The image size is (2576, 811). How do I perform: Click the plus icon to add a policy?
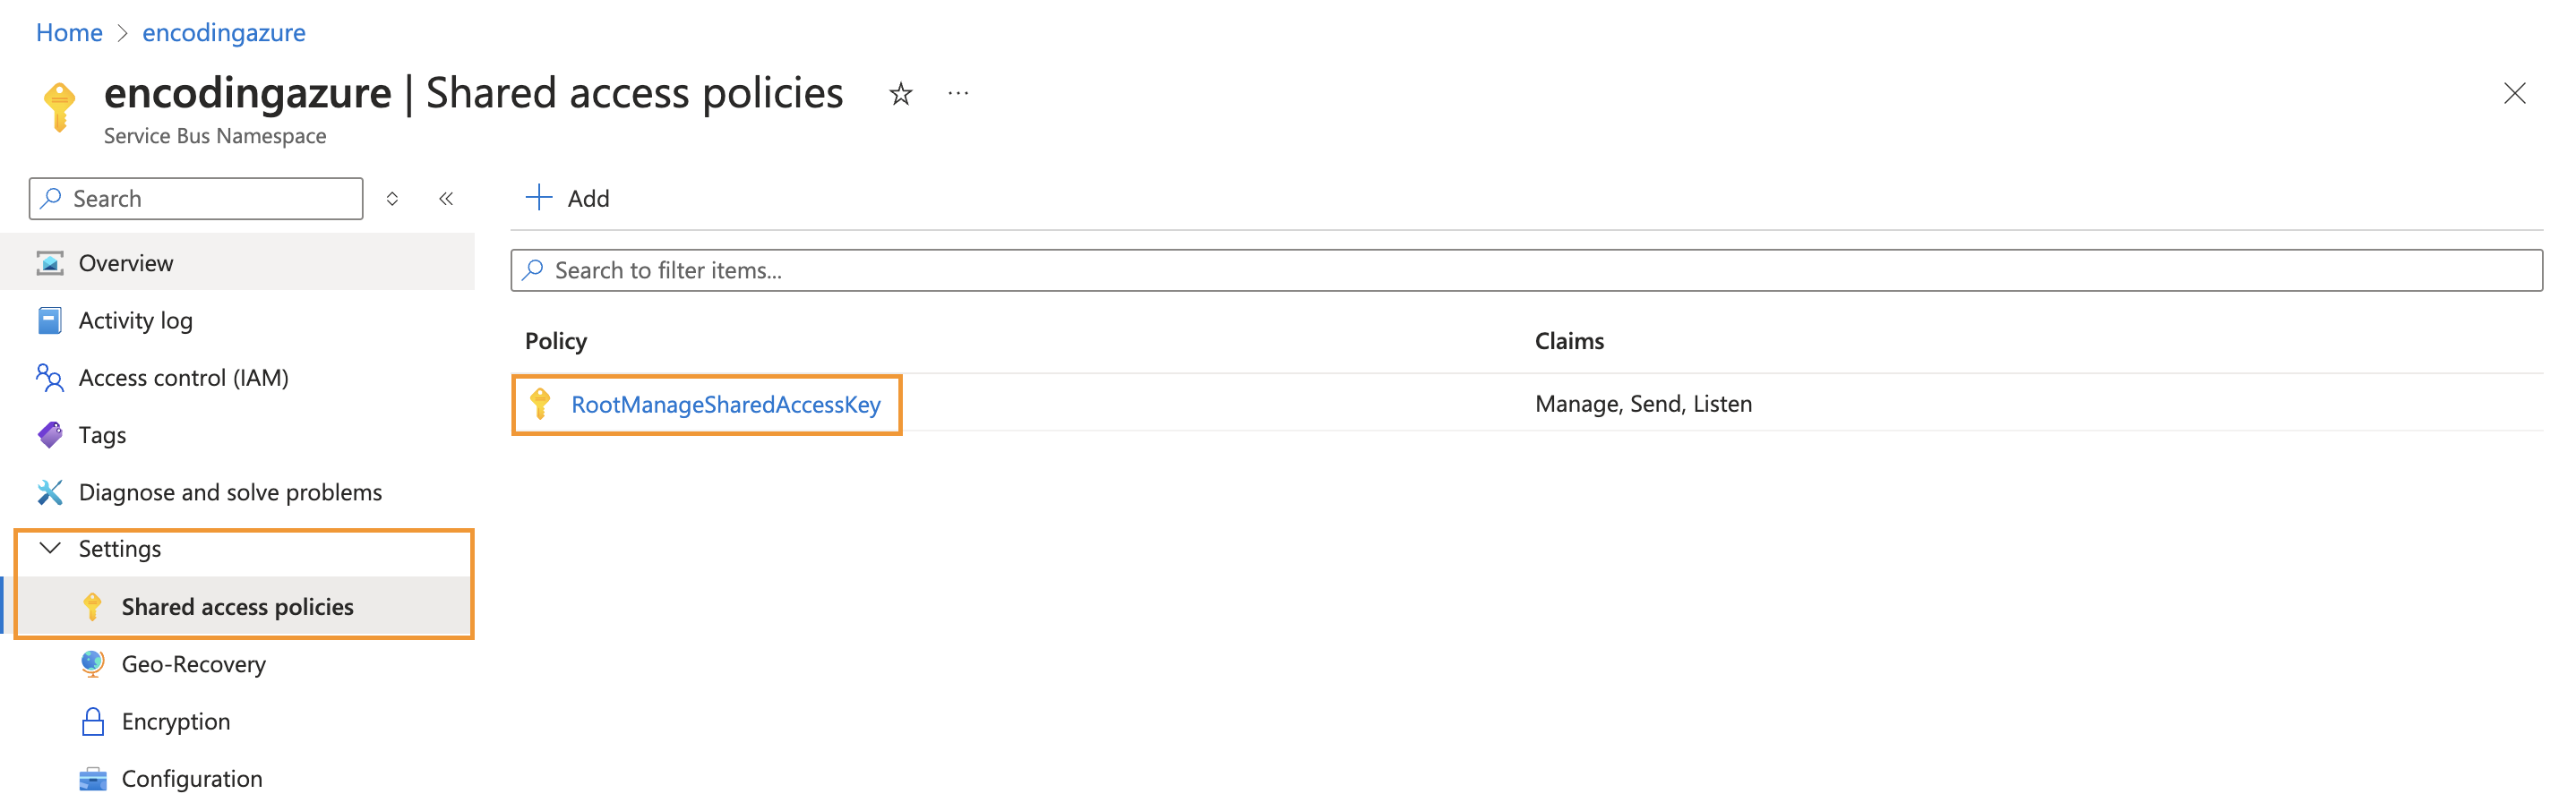click(x=539, y=197)
